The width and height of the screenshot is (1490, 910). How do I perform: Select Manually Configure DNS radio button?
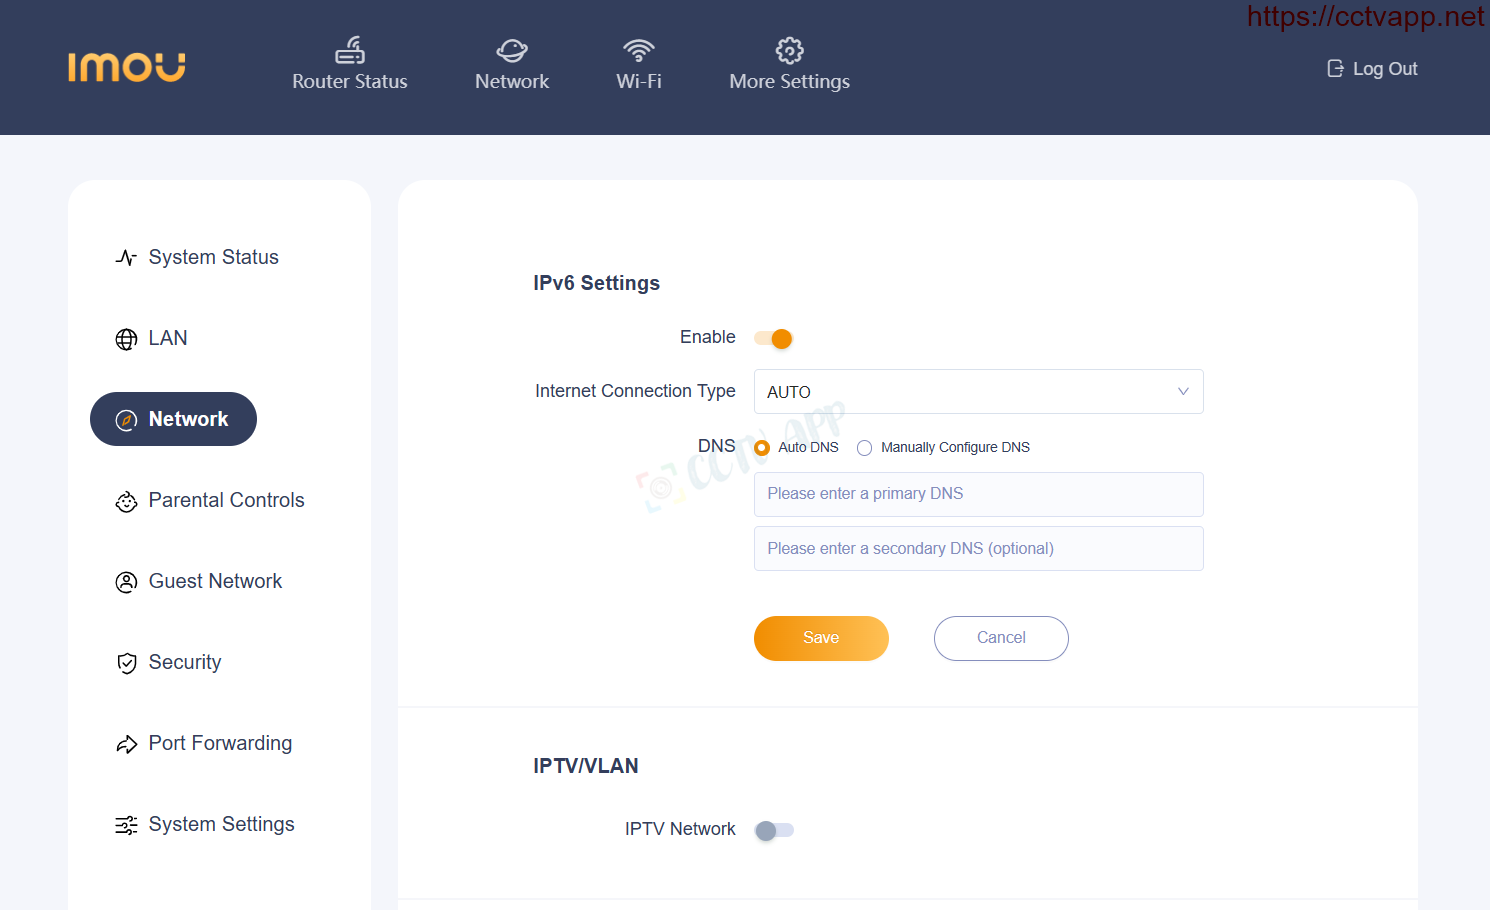[864, 448]
